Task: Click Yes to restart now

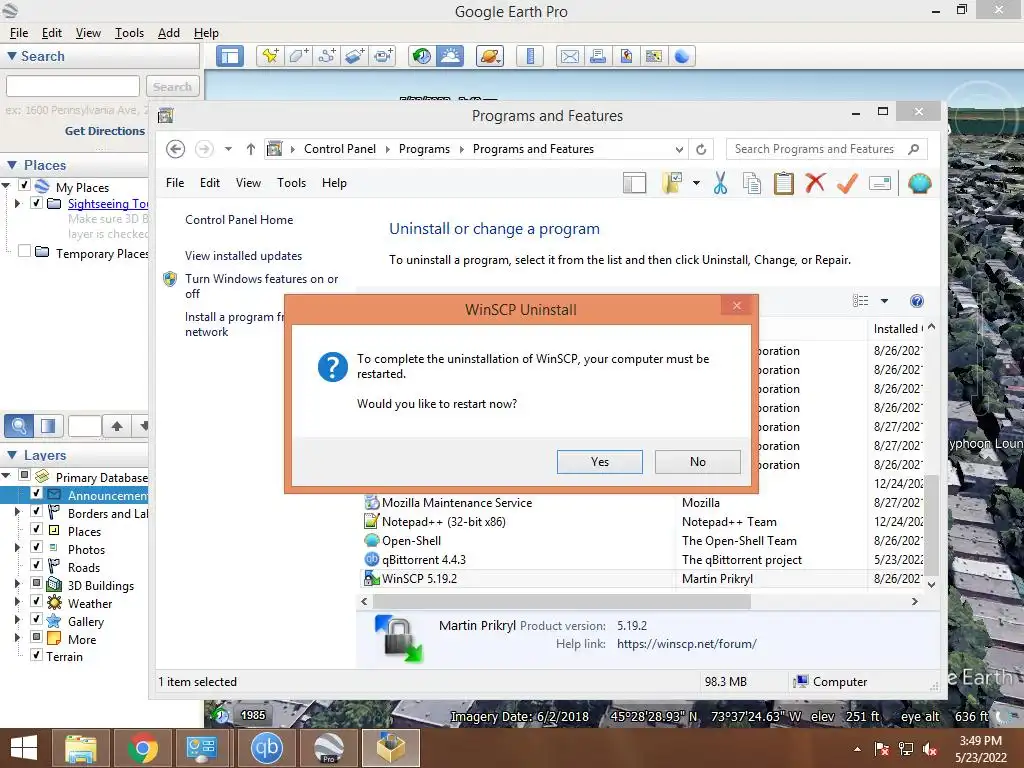Action: (600, 462)
